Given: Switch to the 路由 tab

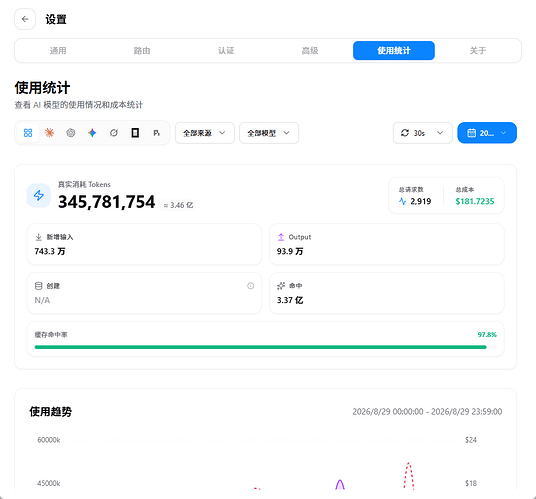Looking at the screenshot, I should pos(142,51).
